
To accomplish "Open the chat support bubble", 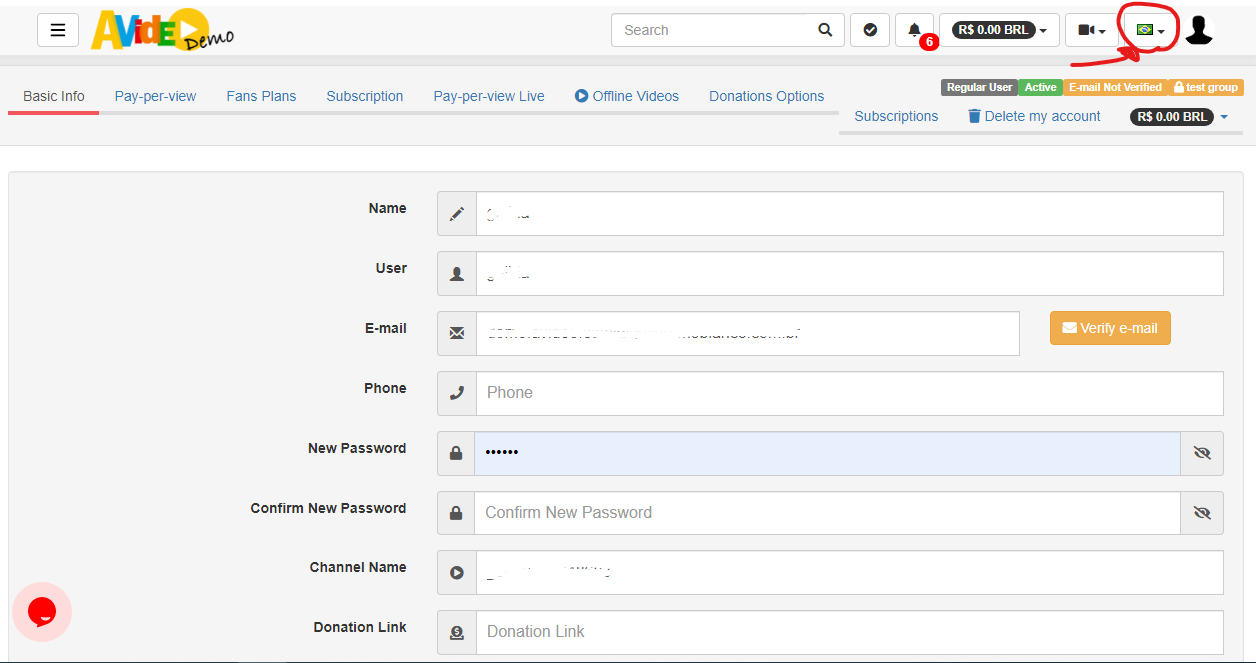I will click(x=42, y=611).
